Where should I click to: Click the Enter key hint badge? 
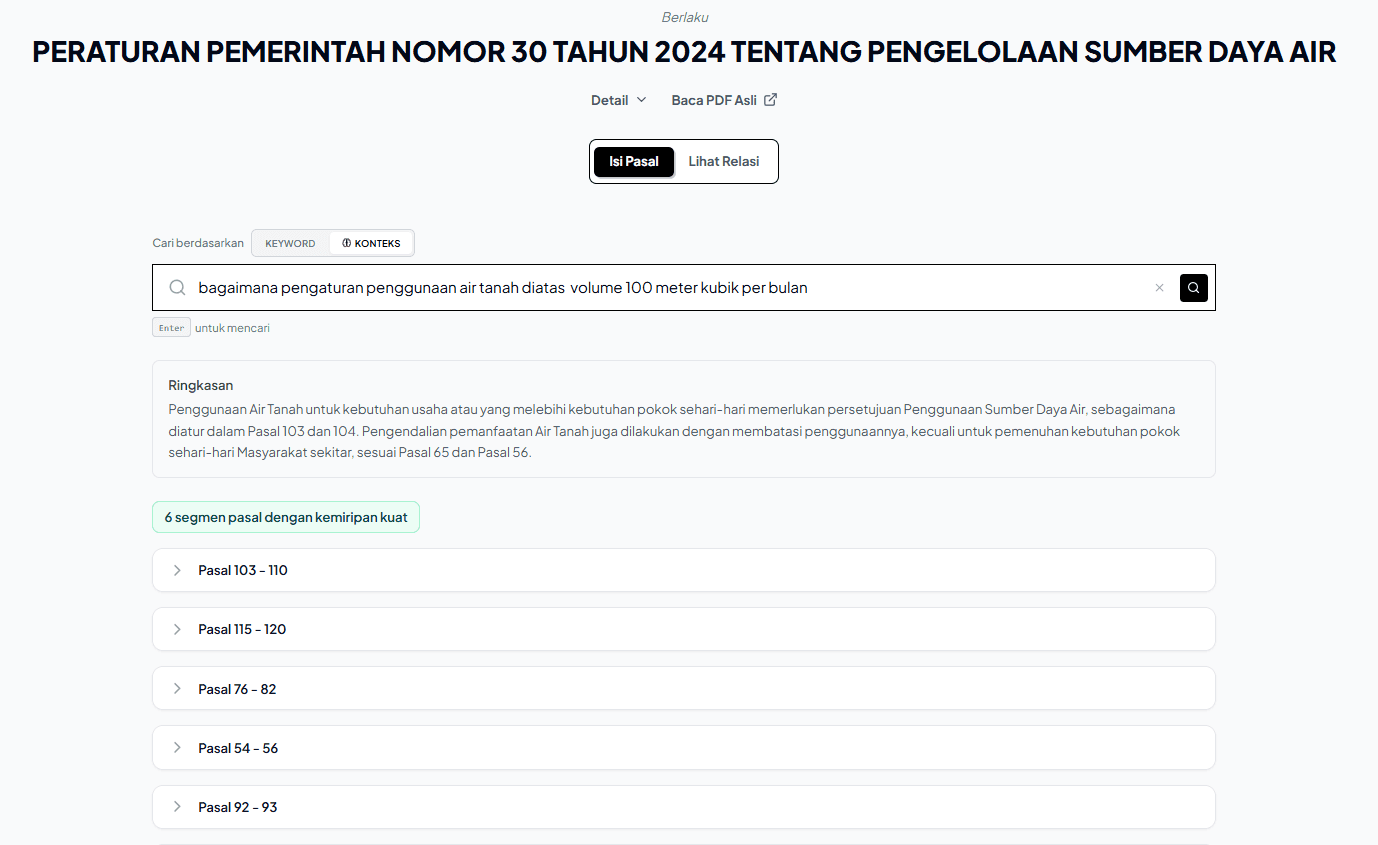click(170, 327)
